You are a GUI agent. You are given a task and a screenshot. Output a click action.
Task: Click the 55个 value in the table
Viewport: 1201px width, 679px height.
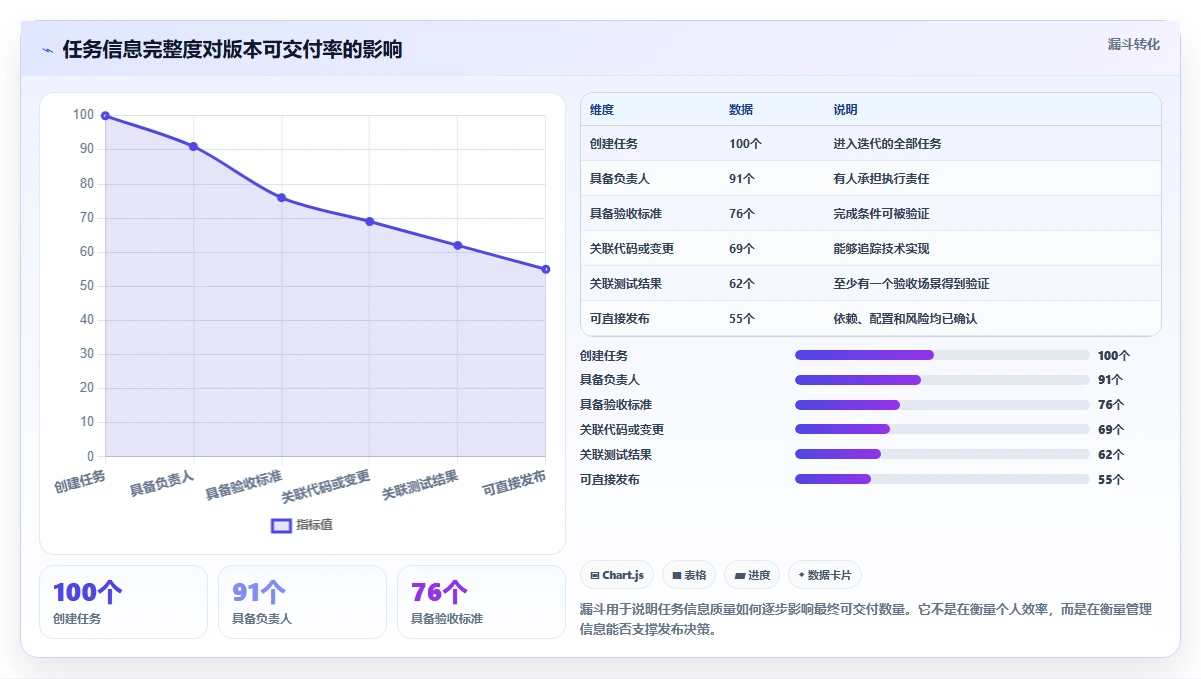[742, 319]
